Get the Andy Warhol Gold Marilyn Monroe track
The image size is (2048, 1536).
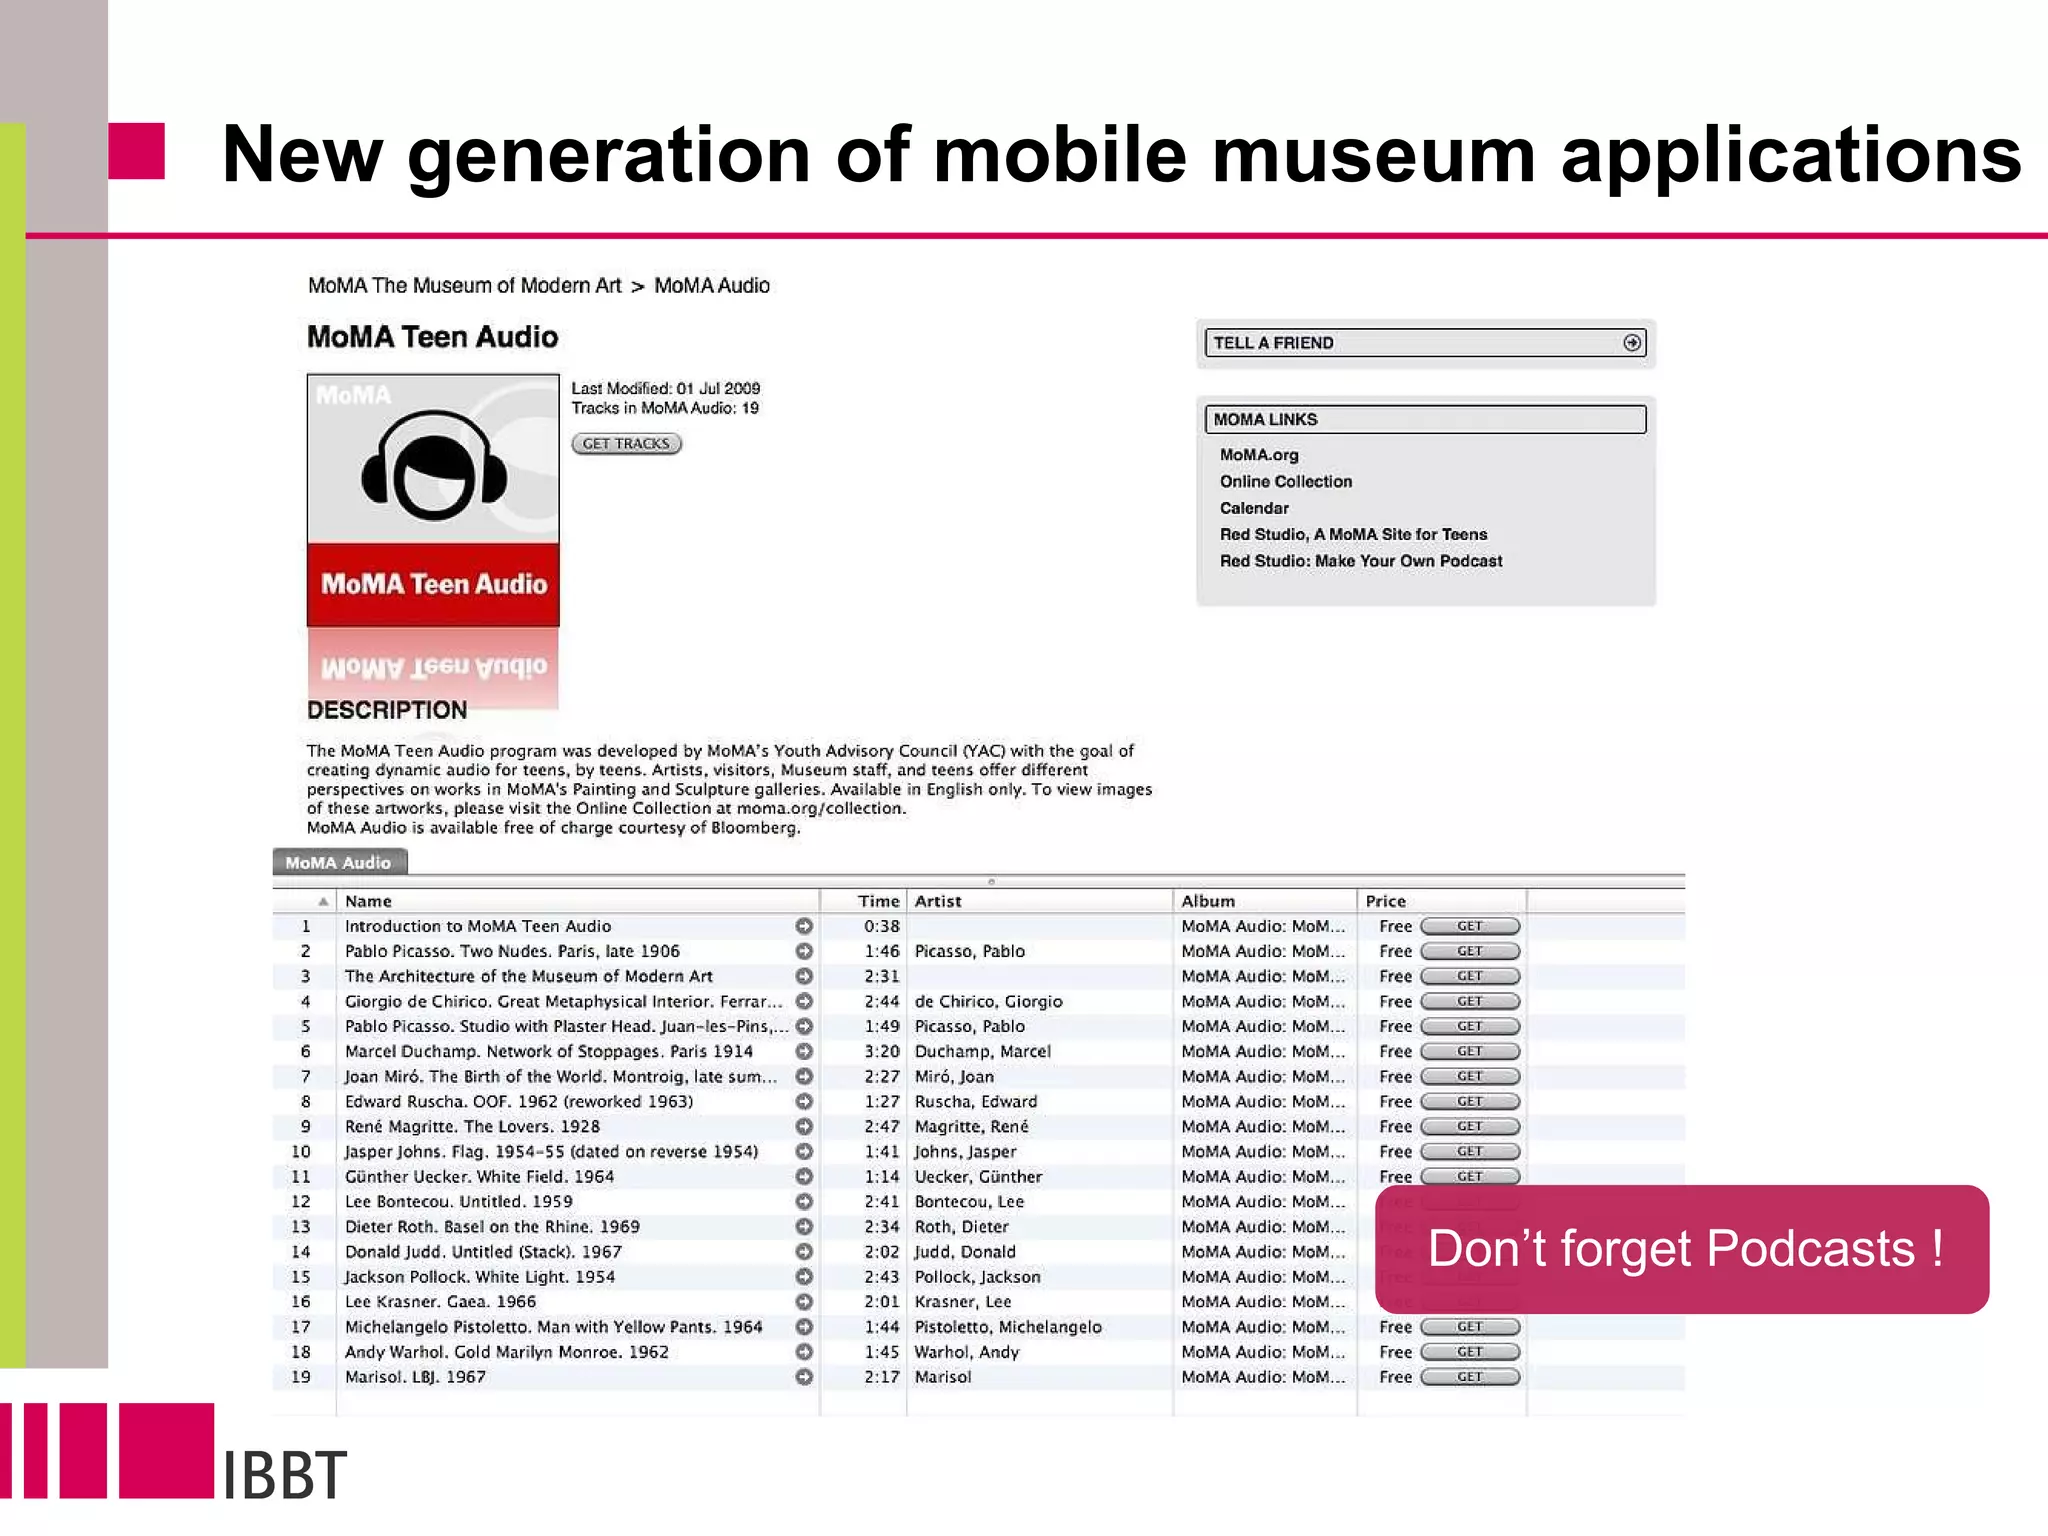pyautogui.click(x=1470, y=1352)
